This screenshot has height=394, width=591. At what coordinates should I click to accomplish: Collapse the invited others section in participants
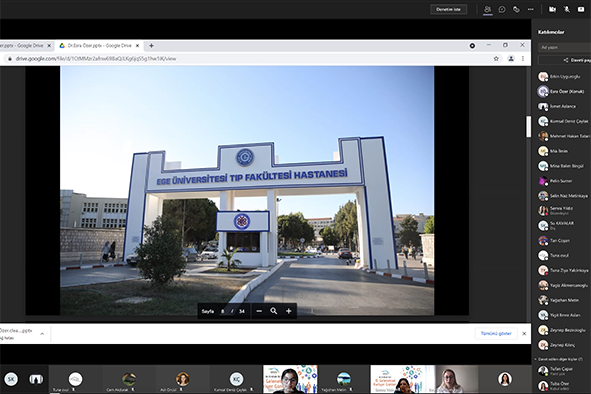tap(536, 359)
